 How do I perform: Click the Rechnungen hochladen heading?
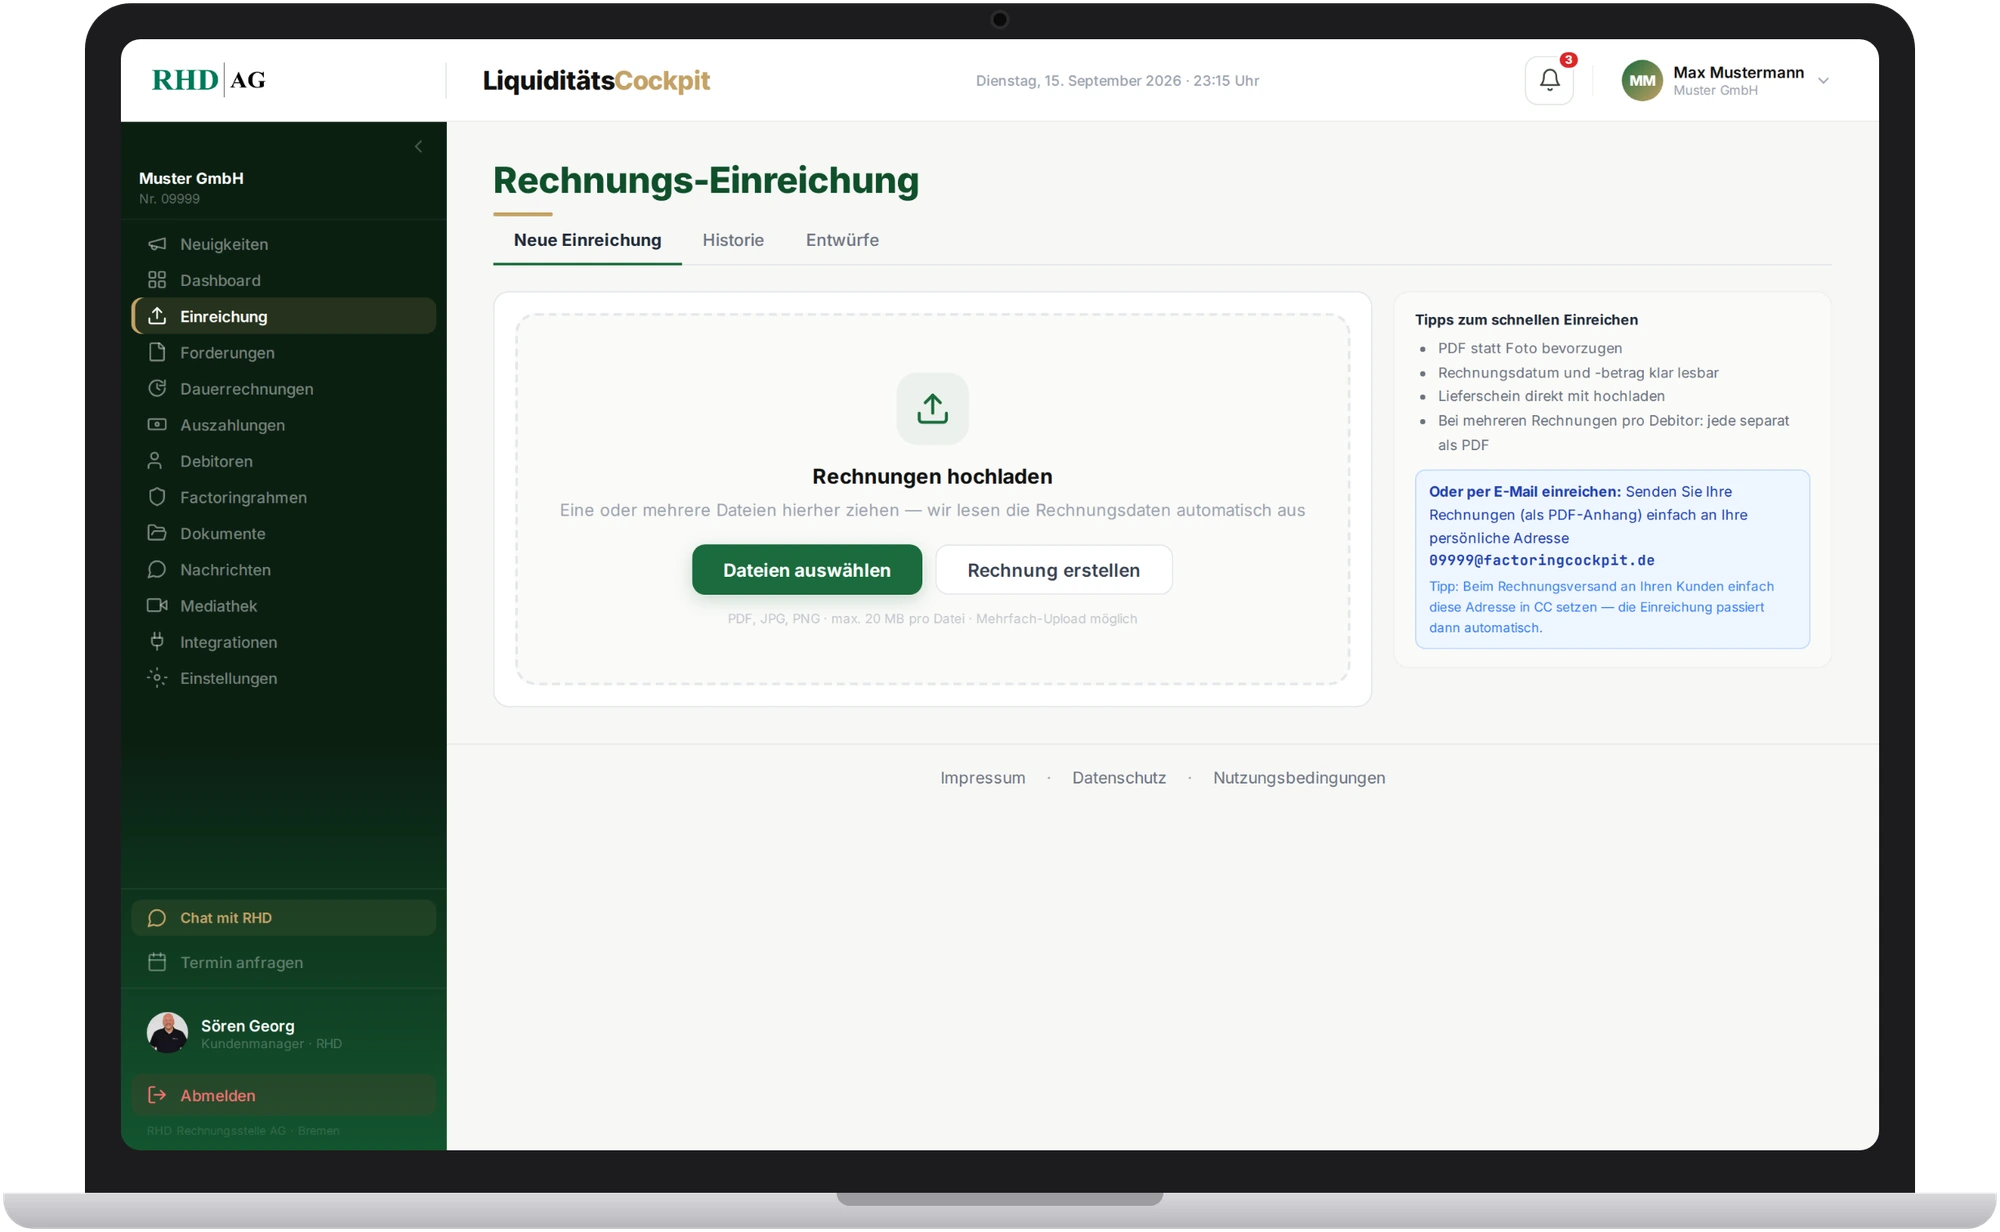(x=932, y=476)
